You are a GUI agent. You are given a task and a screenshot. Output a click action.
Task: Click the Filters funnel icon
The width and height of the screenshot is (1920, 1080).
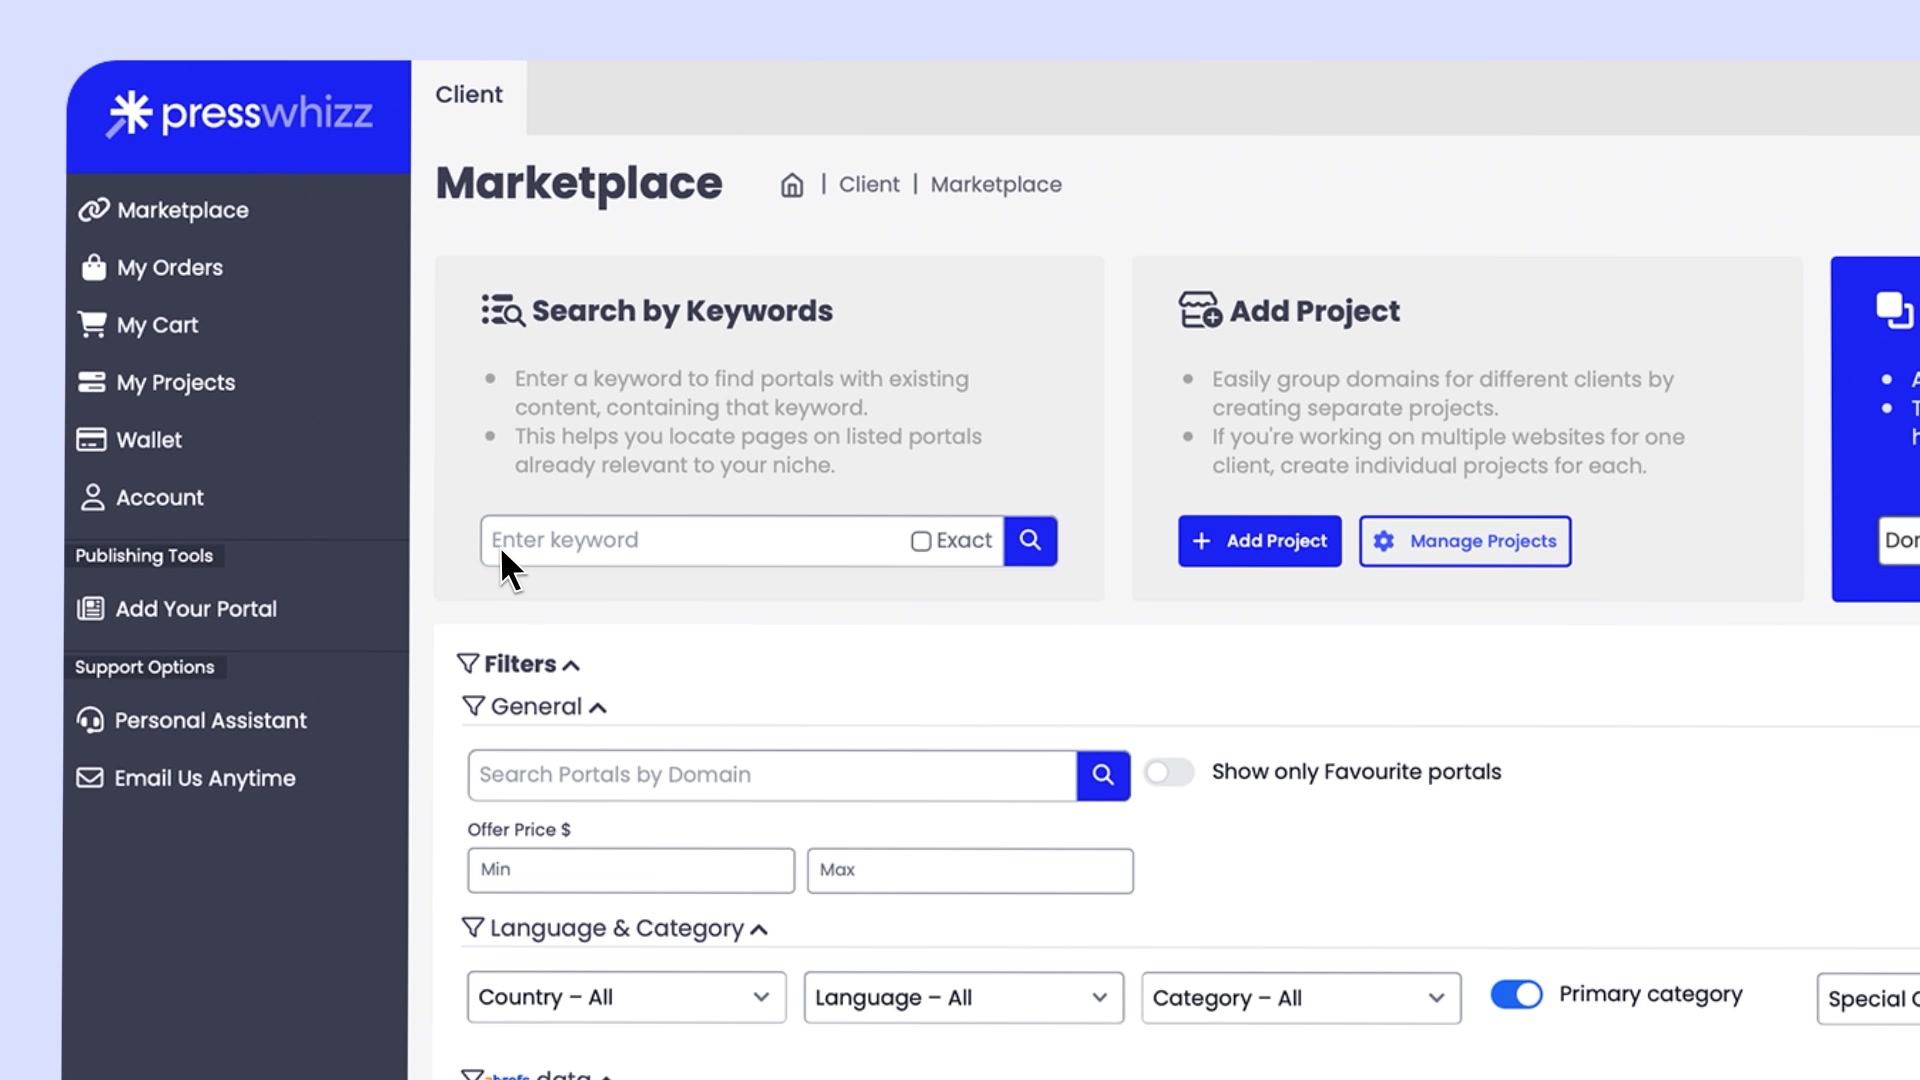(468, 663)
